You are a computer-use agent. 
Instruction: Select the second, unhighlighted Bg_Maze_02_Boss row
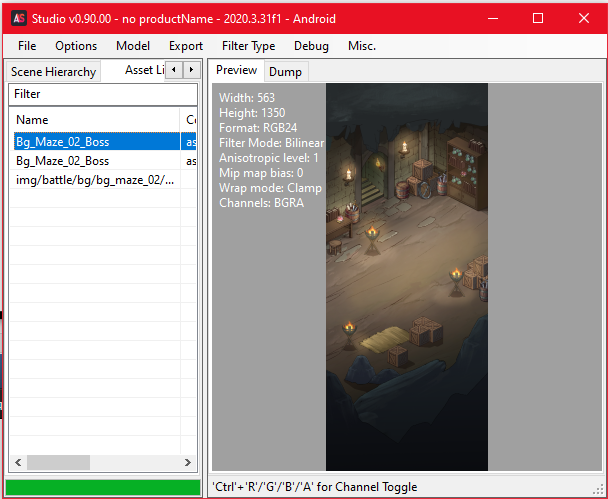click(x=103, y=161)
